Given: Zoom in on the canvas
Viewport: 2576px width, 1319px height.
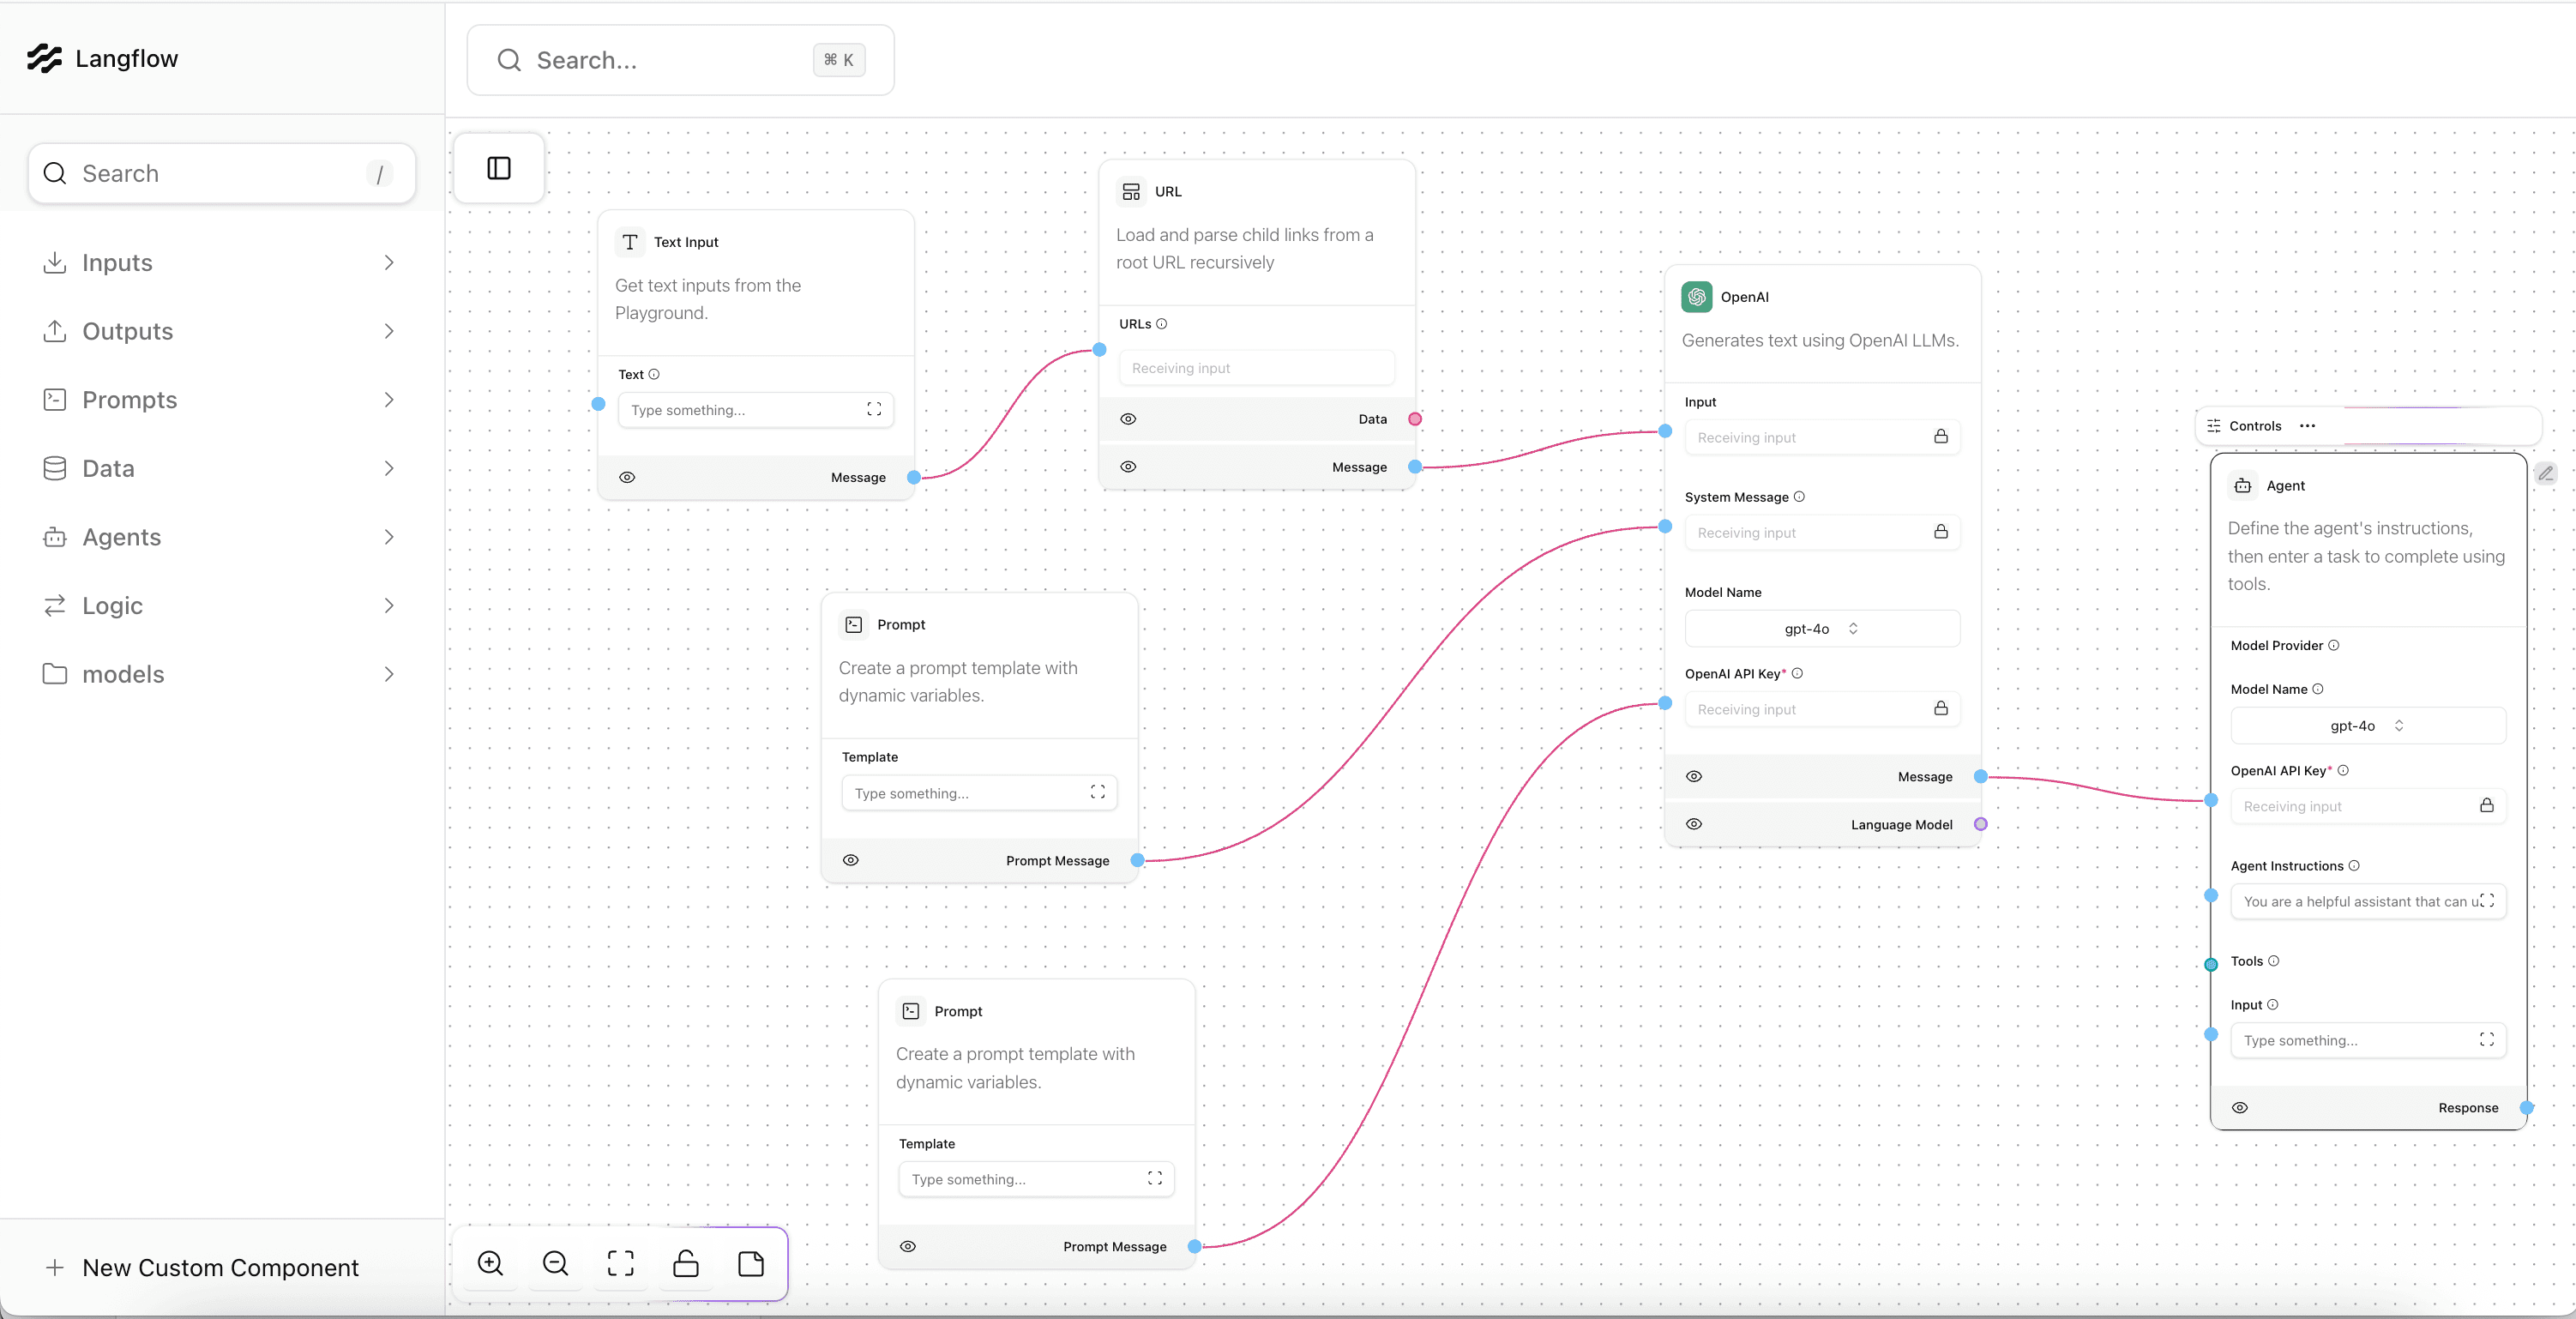Looking at the screenshot, I should click(x=490, y=1263).
